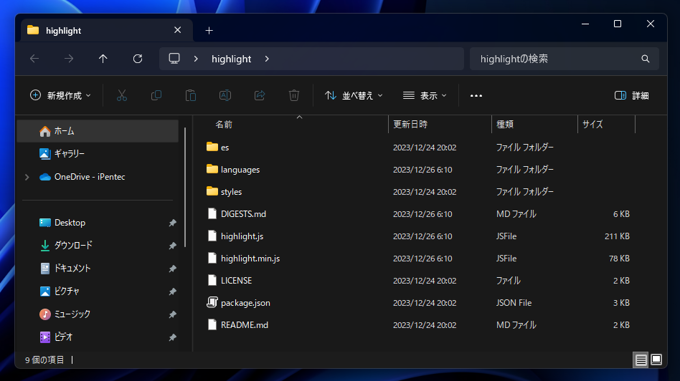Open the 並べ替え sort dropdown
Viewport: 680px width, 381px height.
point(354,95)
